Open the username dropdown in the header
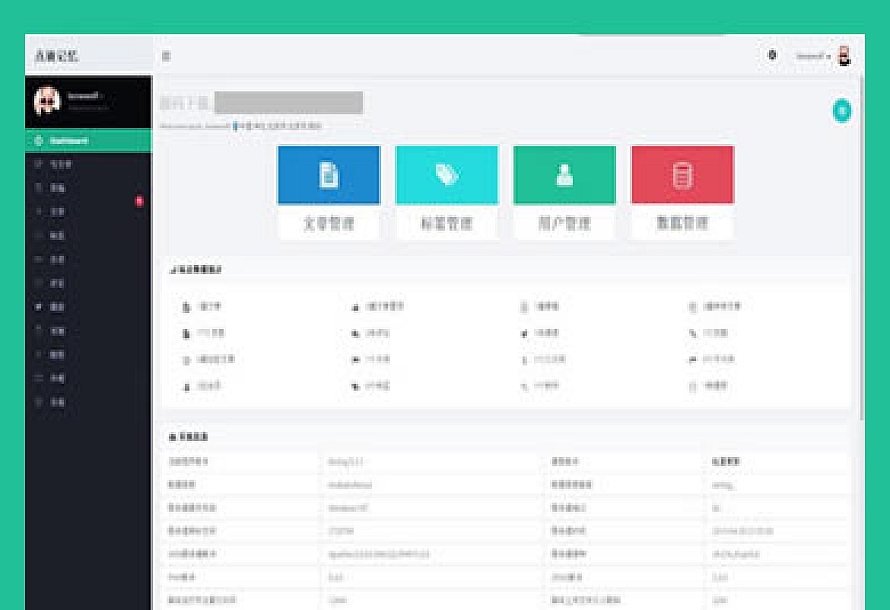This screenshot has width=890, height=610. point(812,57)
